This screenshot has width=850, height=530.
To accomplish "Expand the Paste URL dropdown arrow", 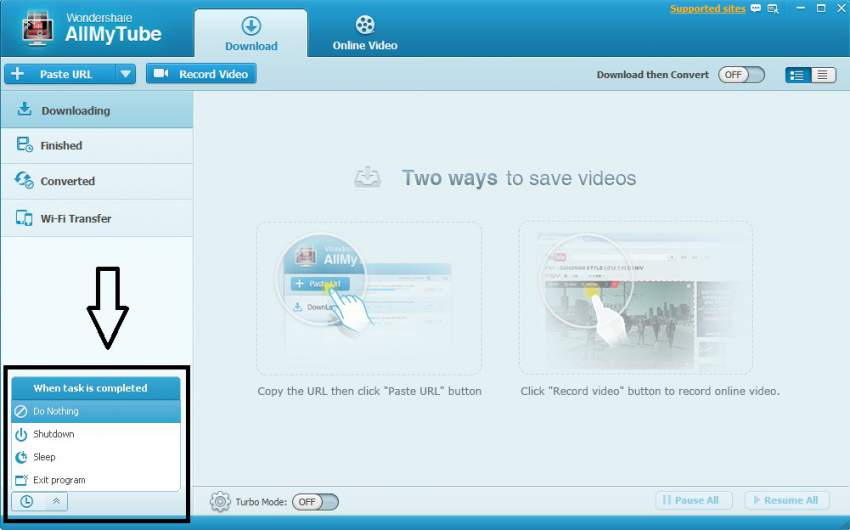I will 126,74.
